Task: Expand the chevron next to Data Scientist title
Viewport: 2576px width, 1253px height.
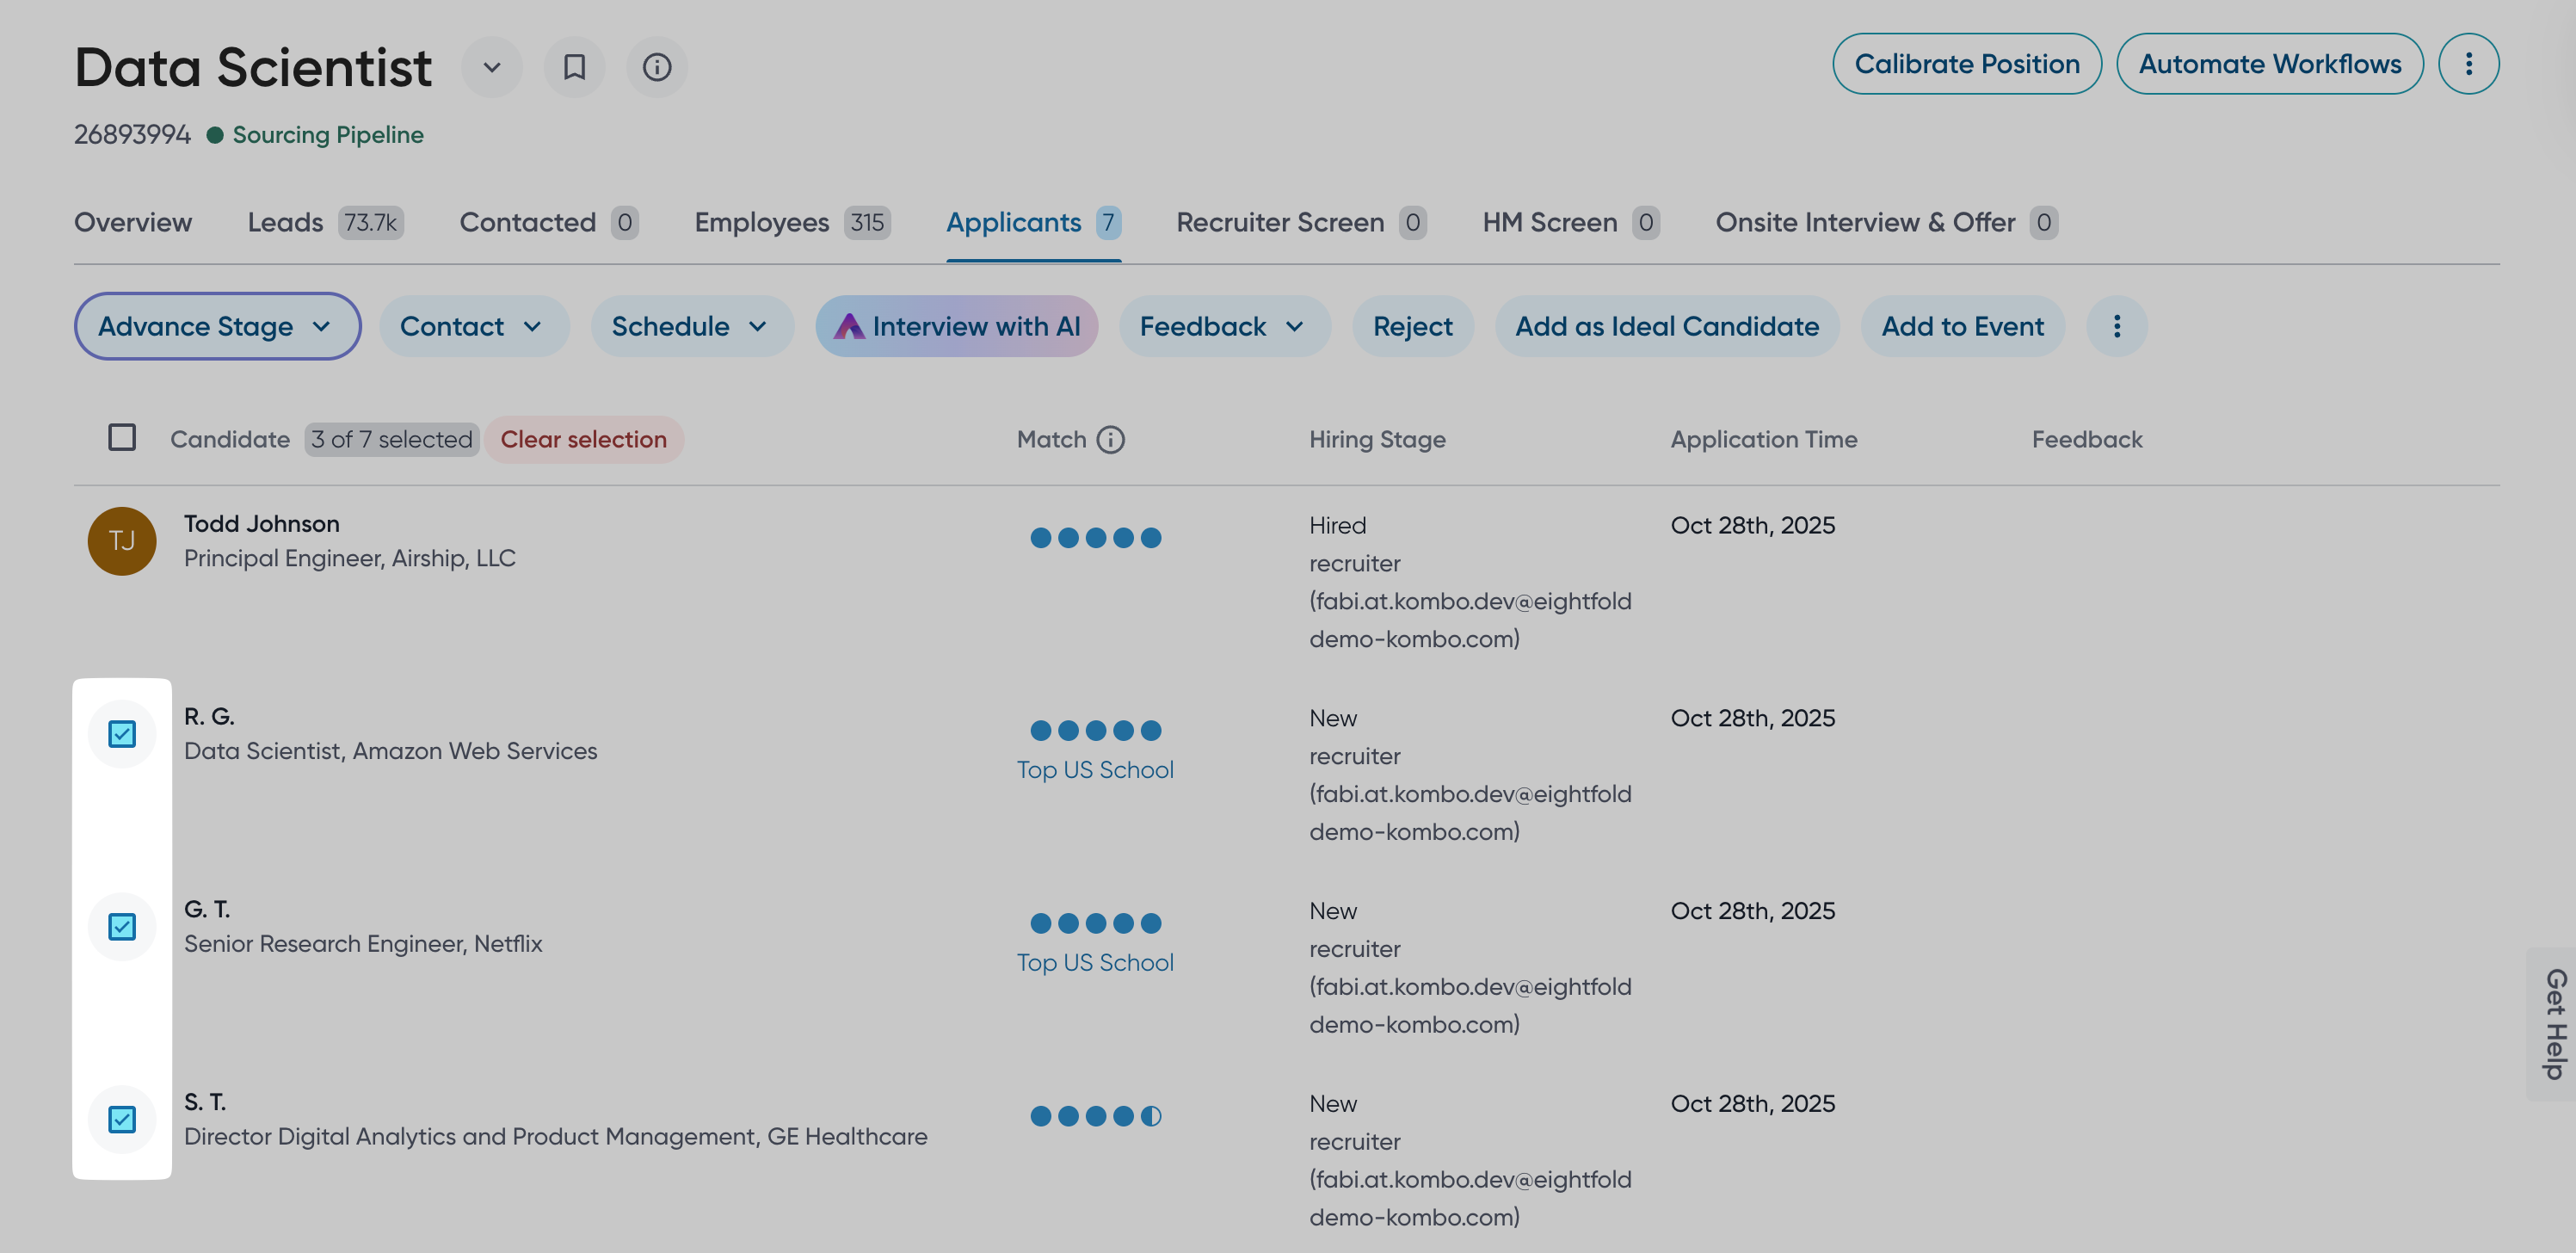Action: [491, 67]
